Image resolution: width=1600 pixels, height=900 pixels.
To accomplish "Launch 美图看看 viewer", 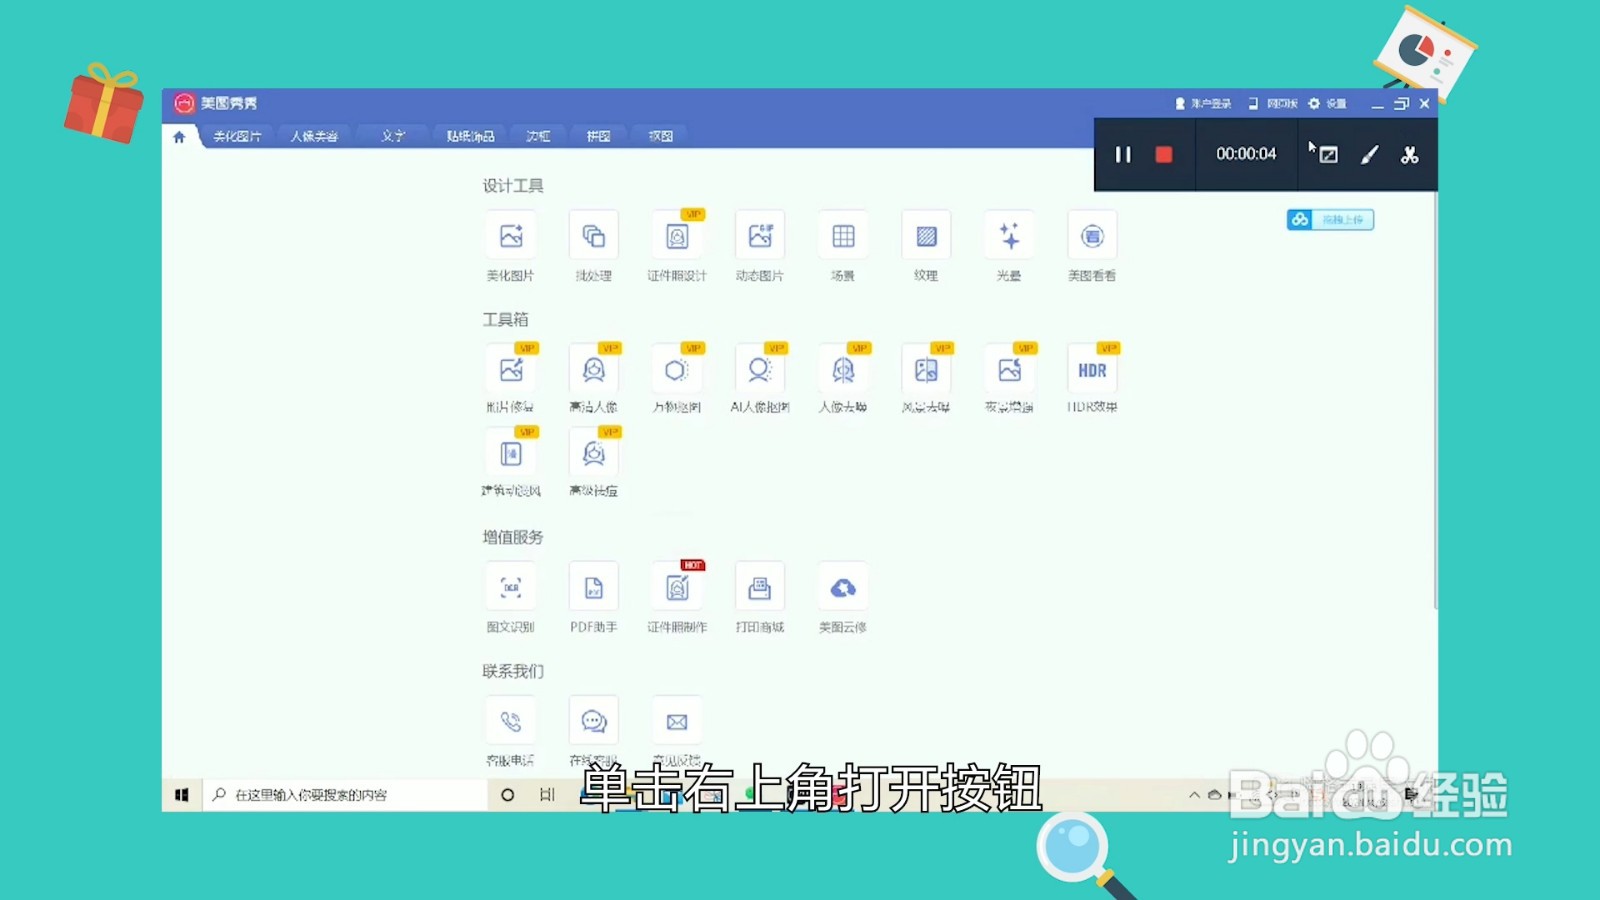I will click(x=1092, y=237).
